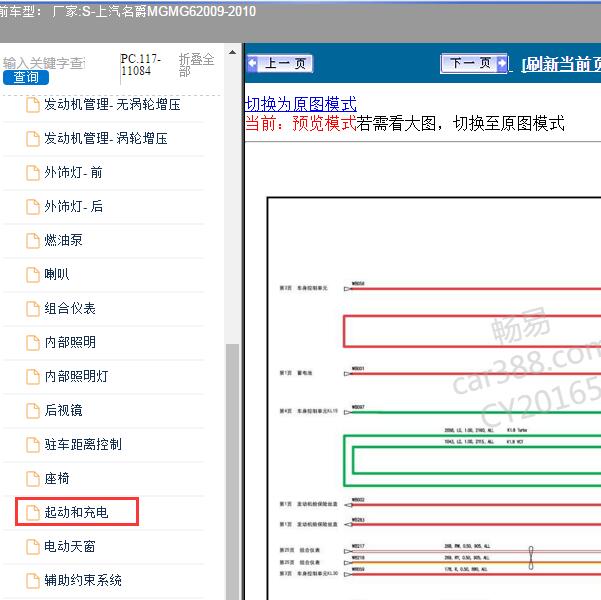
Task: Click document icon beside 内部照明
Action: [33, 343]
